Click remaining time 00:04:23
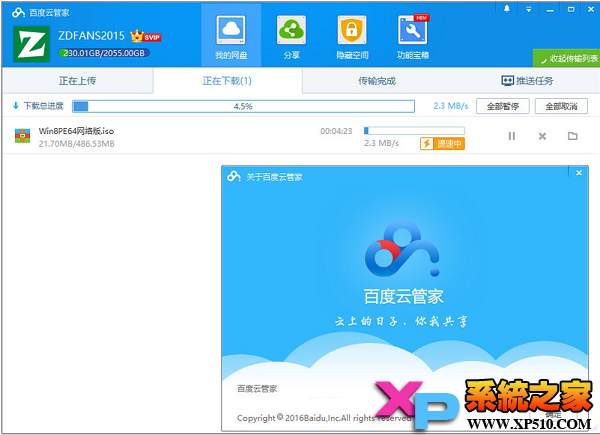Screen dimensions: 600x435 tap(336, 131)
